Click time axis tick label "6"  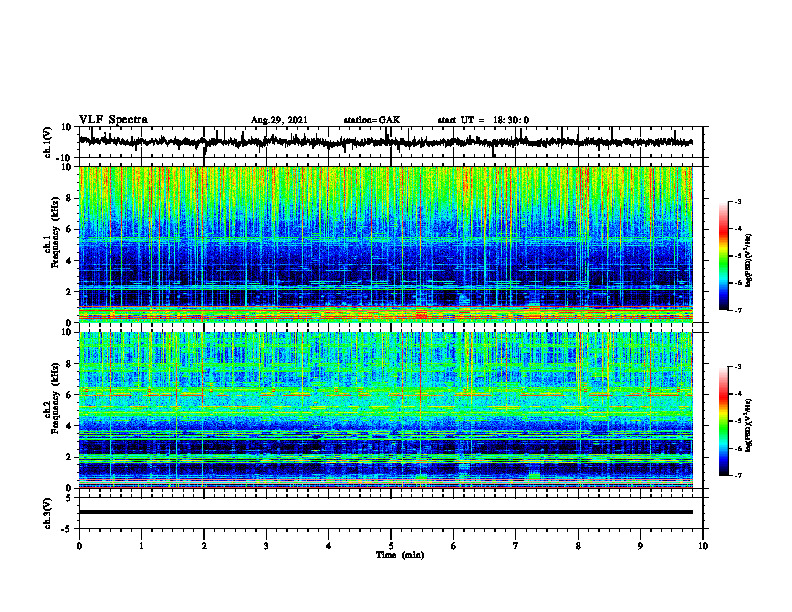pyautogui.click(x=453, y=546)
